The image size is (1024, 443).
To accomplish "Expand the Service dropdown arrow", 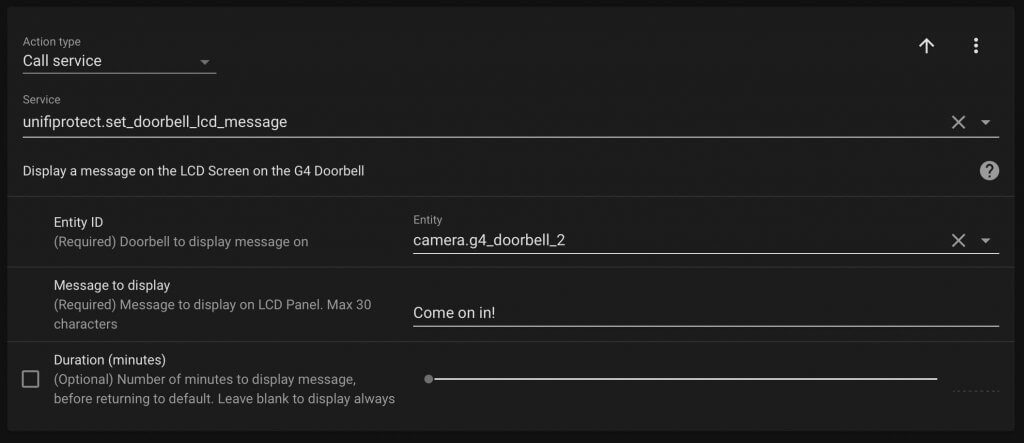I will pos(986,122).
